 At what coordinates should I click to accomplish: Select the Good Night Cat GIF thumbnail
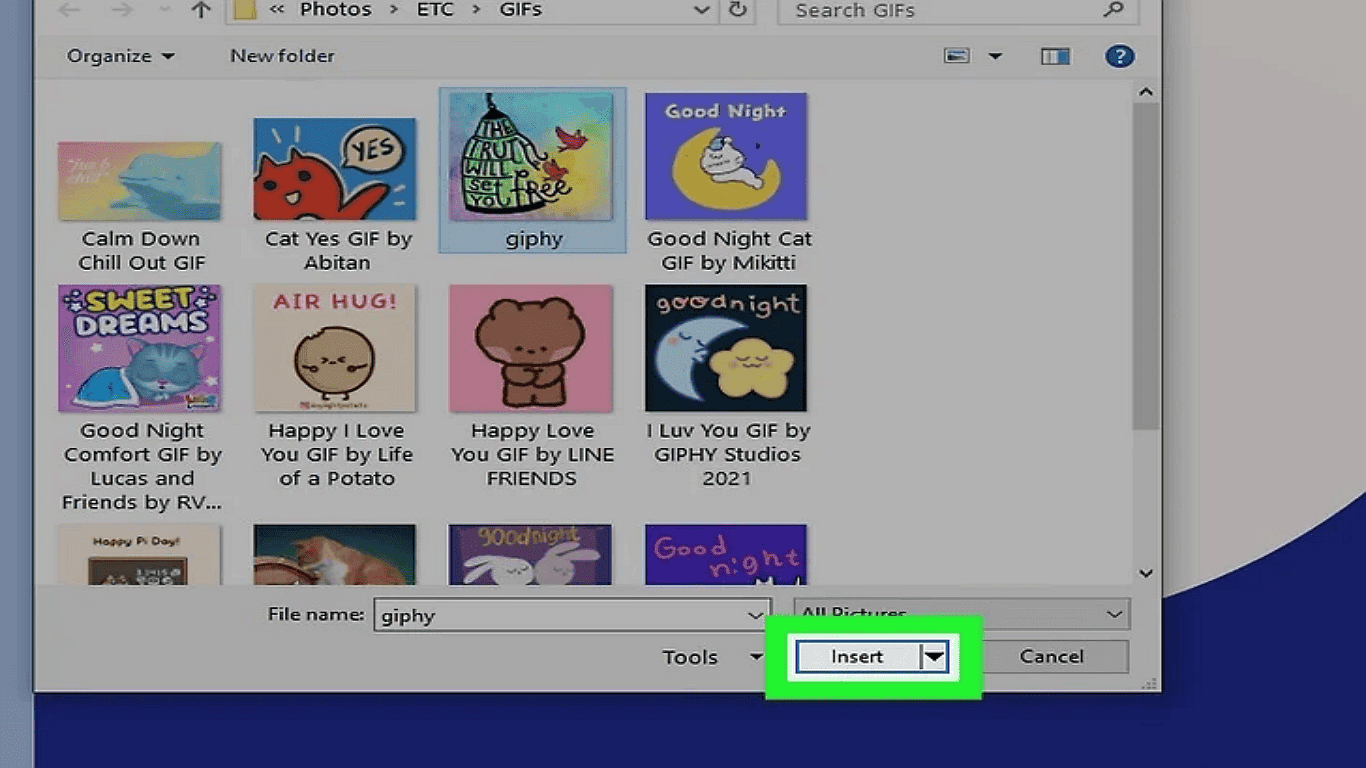726,157
